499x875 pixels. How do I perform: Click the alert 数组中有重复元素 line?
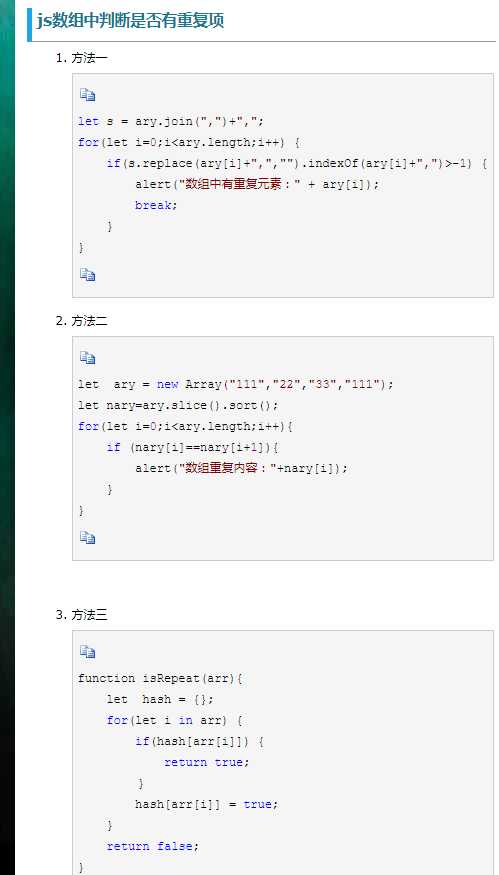(257, 184)
